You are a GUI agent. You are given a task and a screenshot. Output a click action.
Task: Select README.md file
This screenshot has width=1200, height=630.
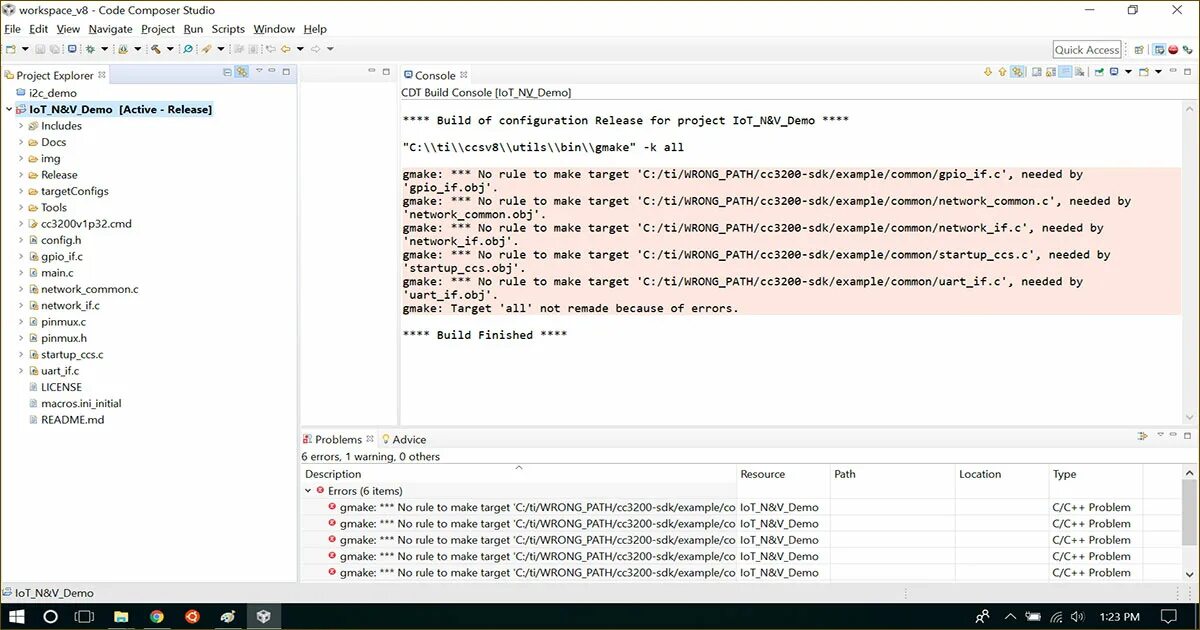coord(72,420)
